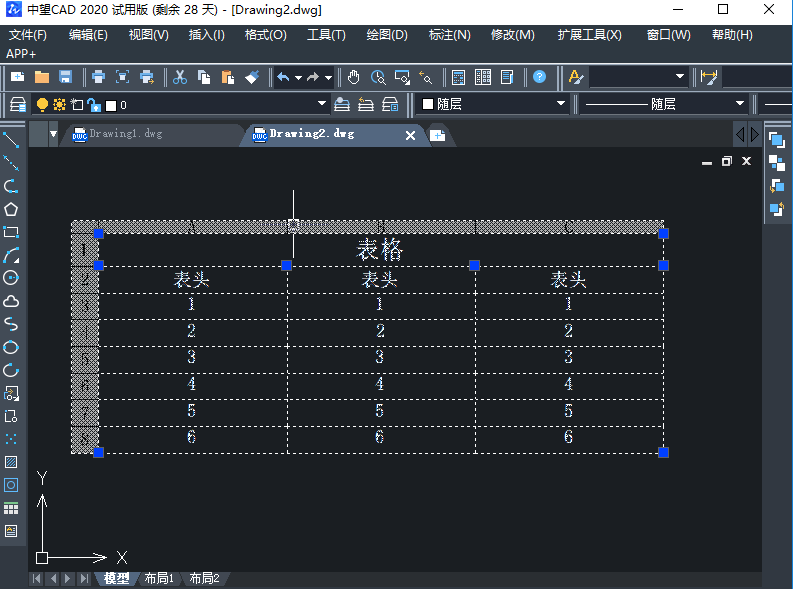Expand the layer name dropdown
793x589 pixels.
coord(322,104)
